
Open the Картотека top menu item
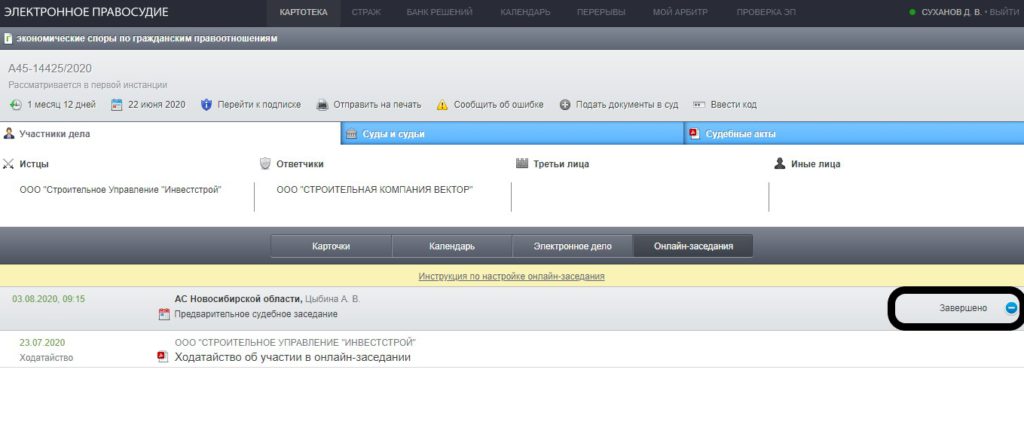pyautogui.click(x=303, y=12)
